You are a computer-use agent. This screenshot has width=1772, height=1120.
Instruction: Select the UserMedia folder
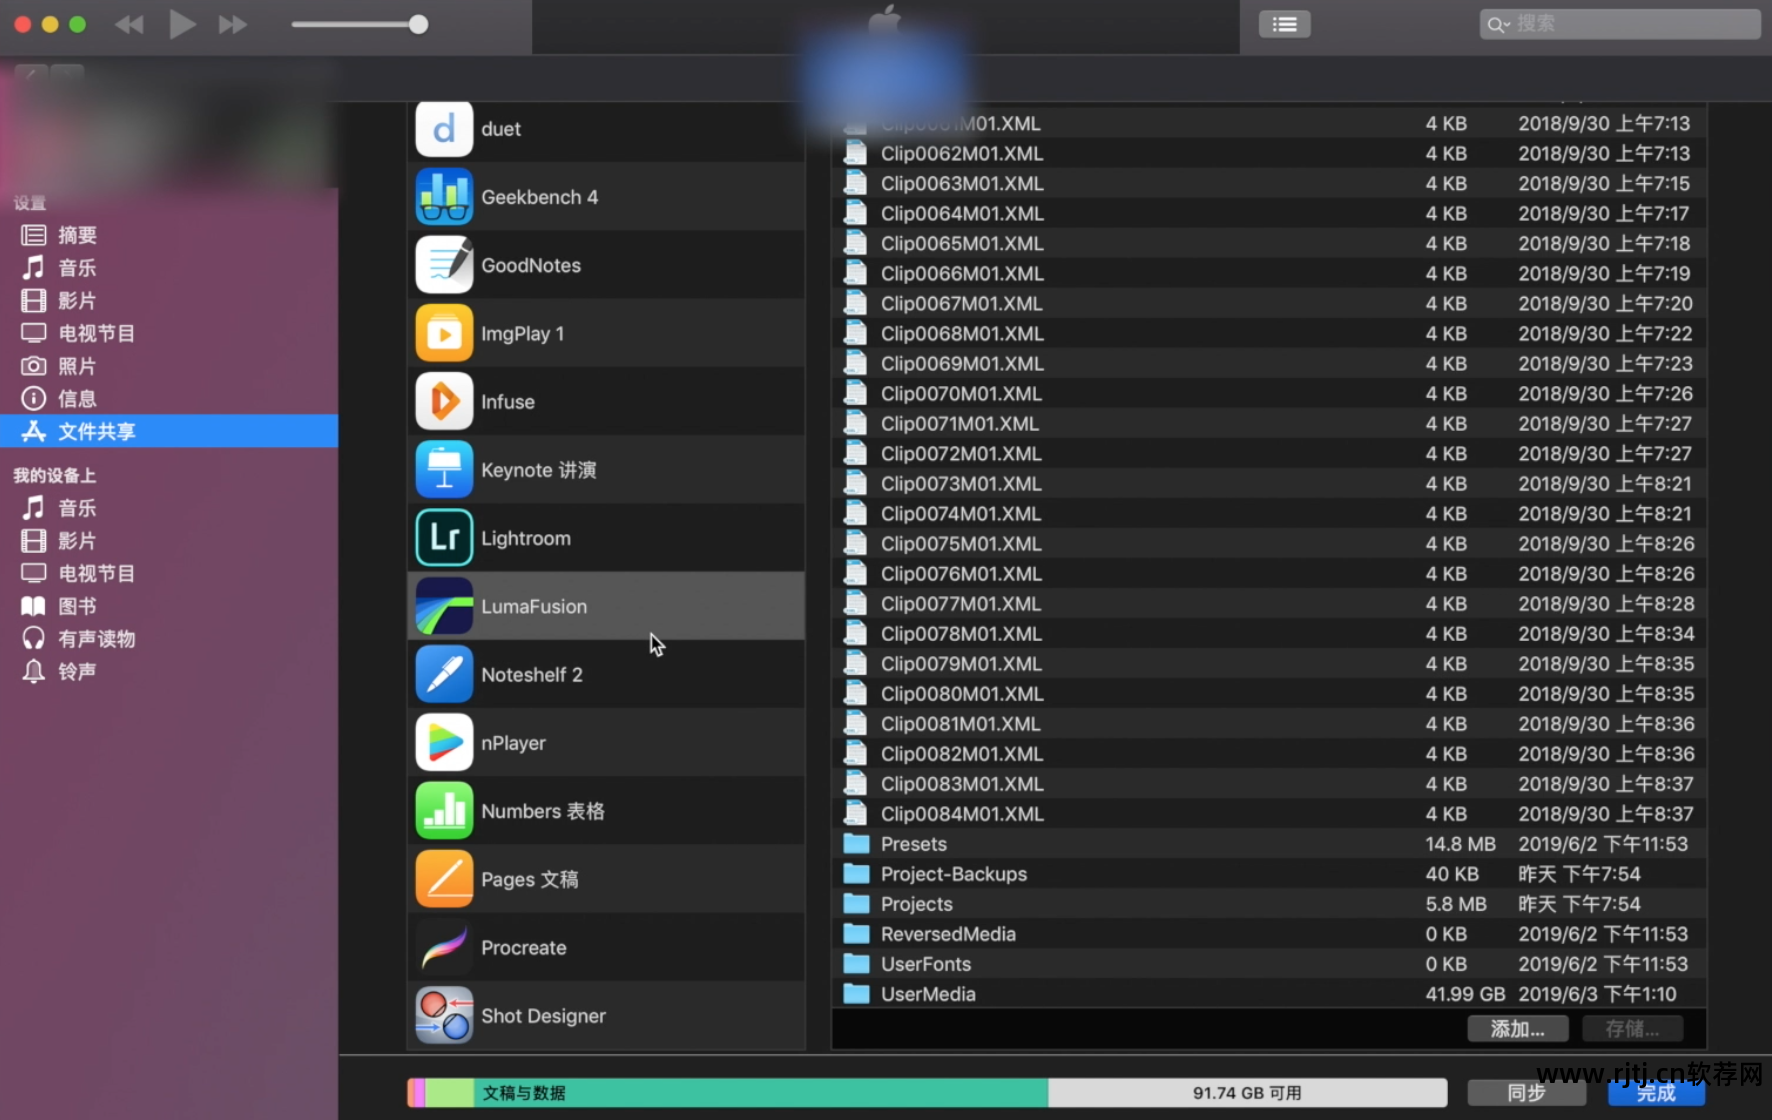tap(927, 994)
